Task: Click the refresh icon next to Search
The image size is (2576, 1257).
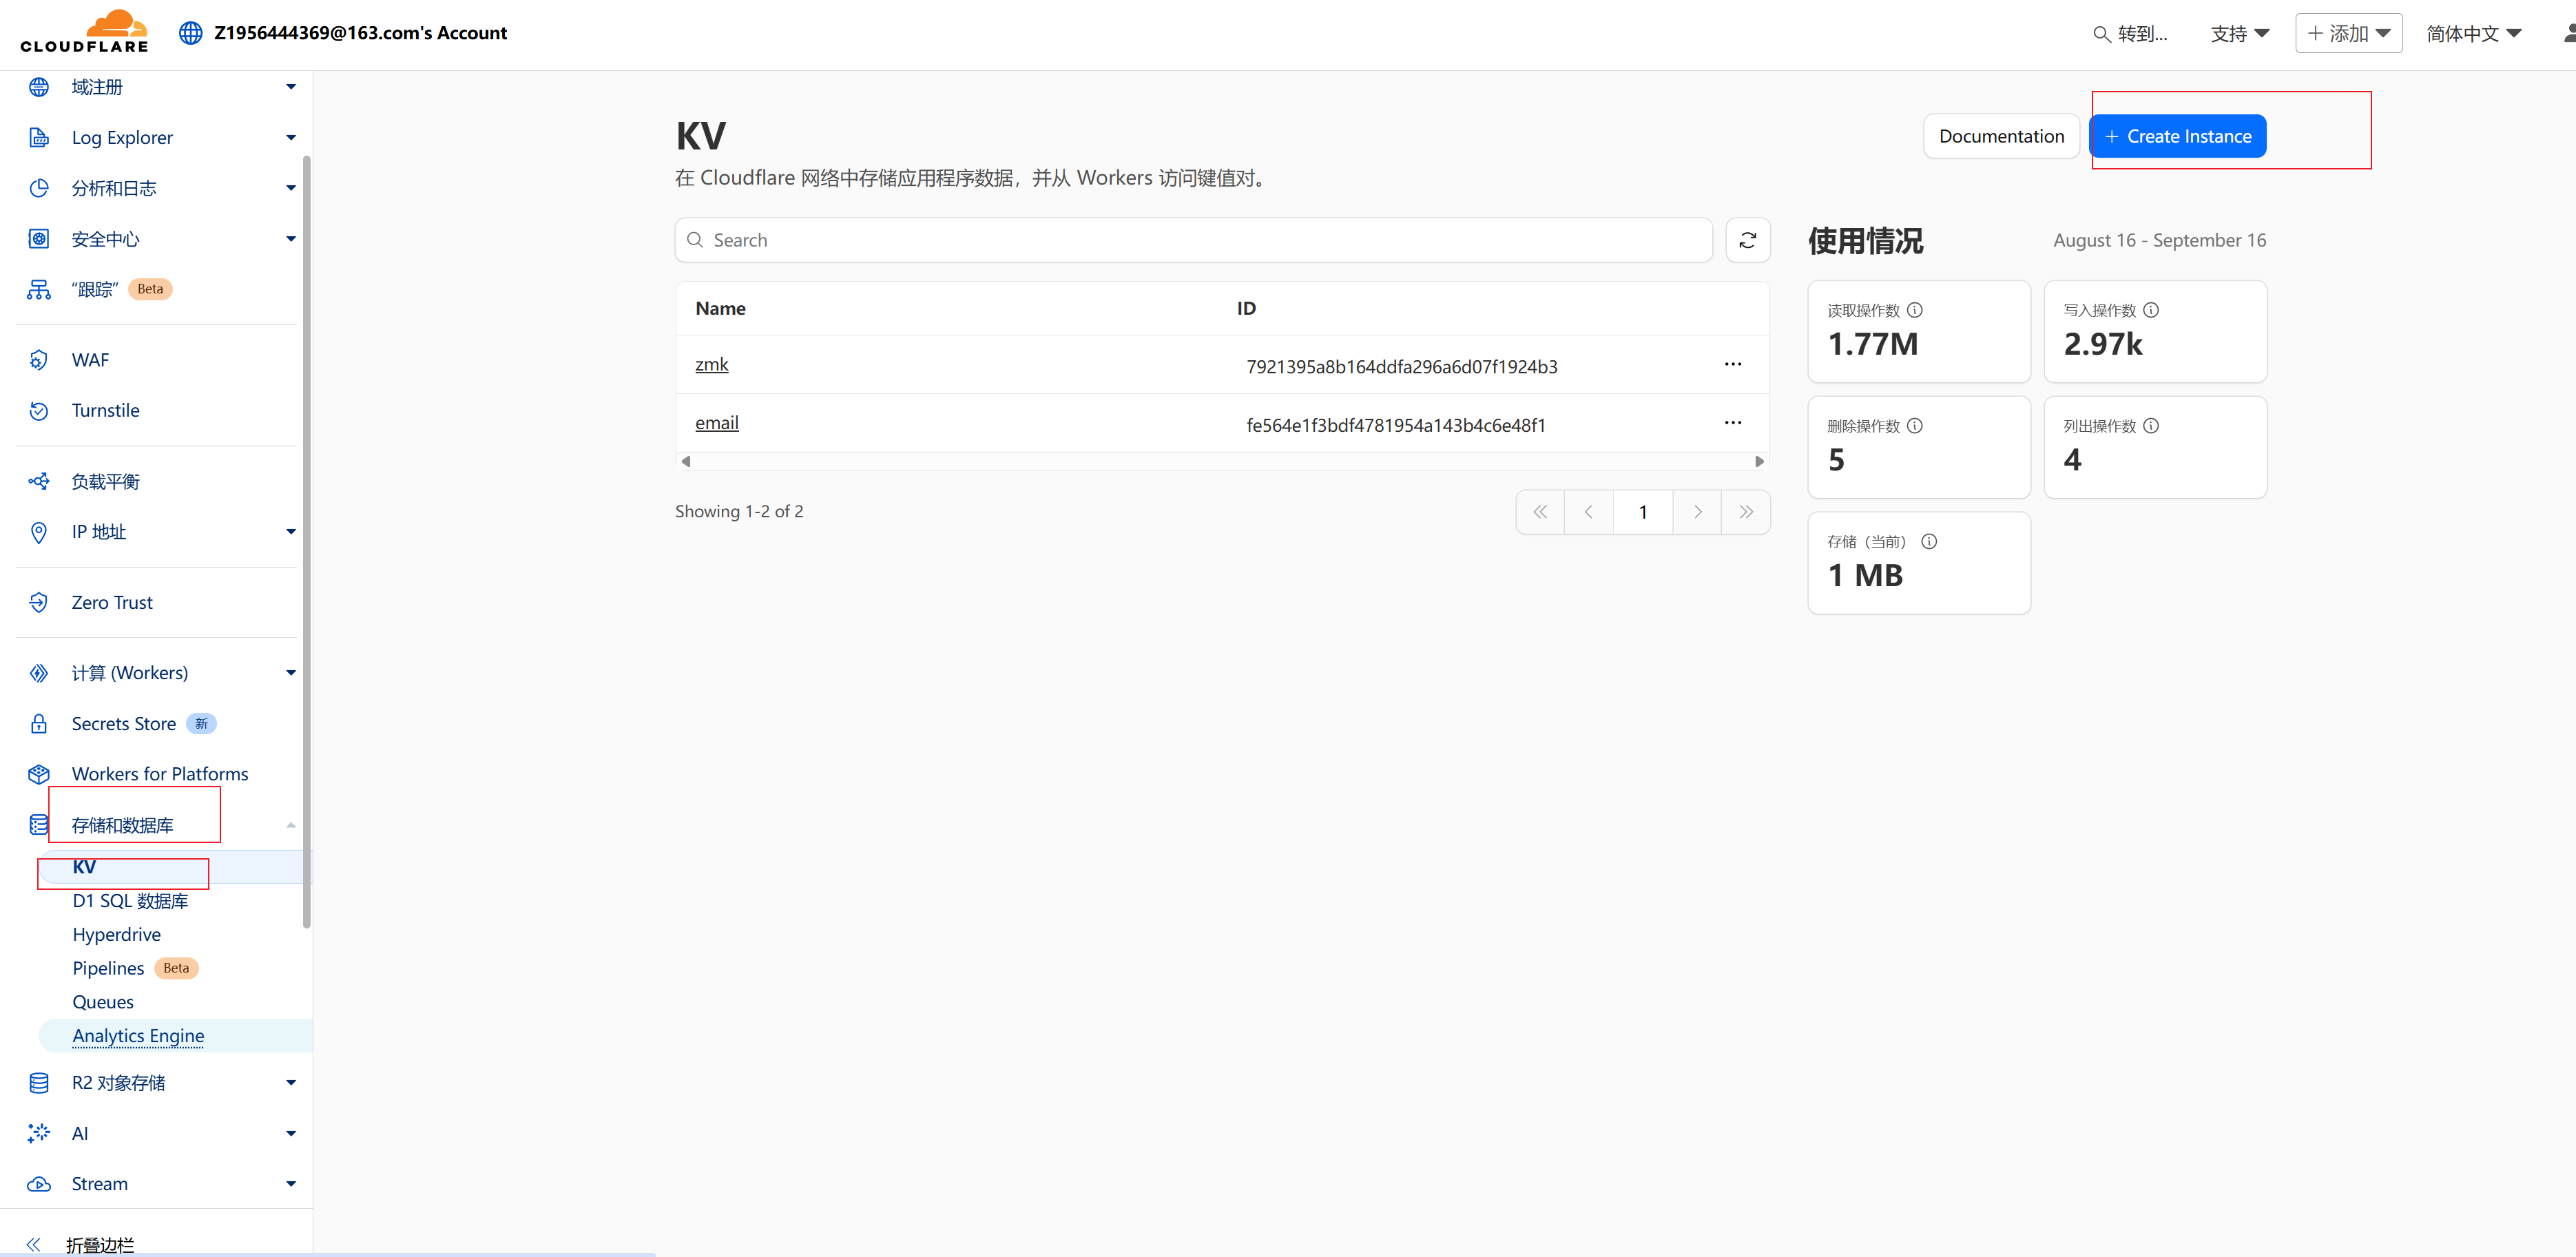Action: pos(1747,240)
